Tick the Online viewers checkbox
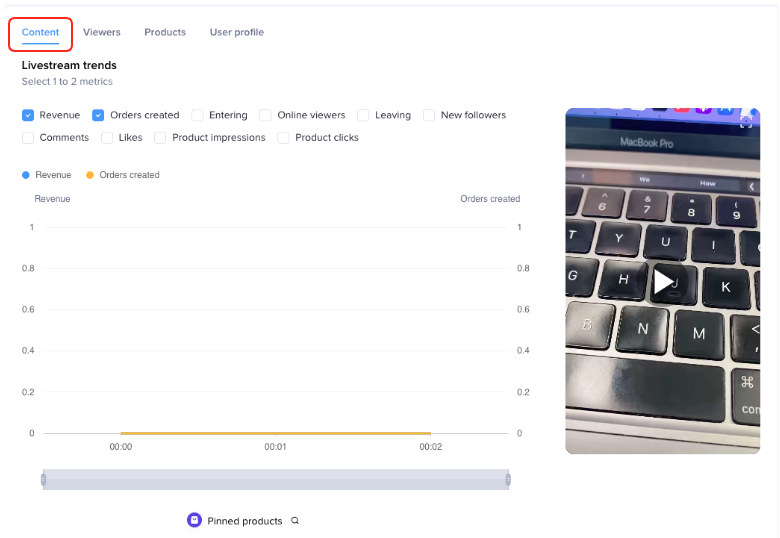The image size is (780, 538). [x=266, y=115]
